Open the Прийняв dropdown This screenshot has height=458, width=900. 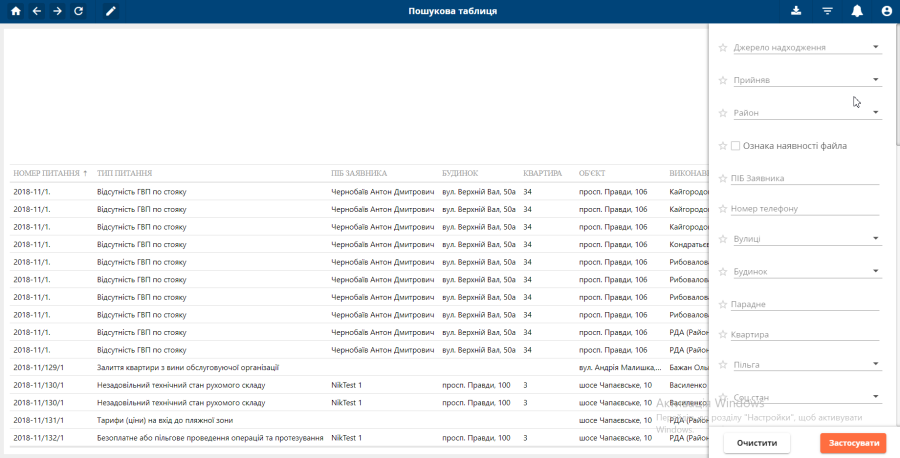[875, 80]
